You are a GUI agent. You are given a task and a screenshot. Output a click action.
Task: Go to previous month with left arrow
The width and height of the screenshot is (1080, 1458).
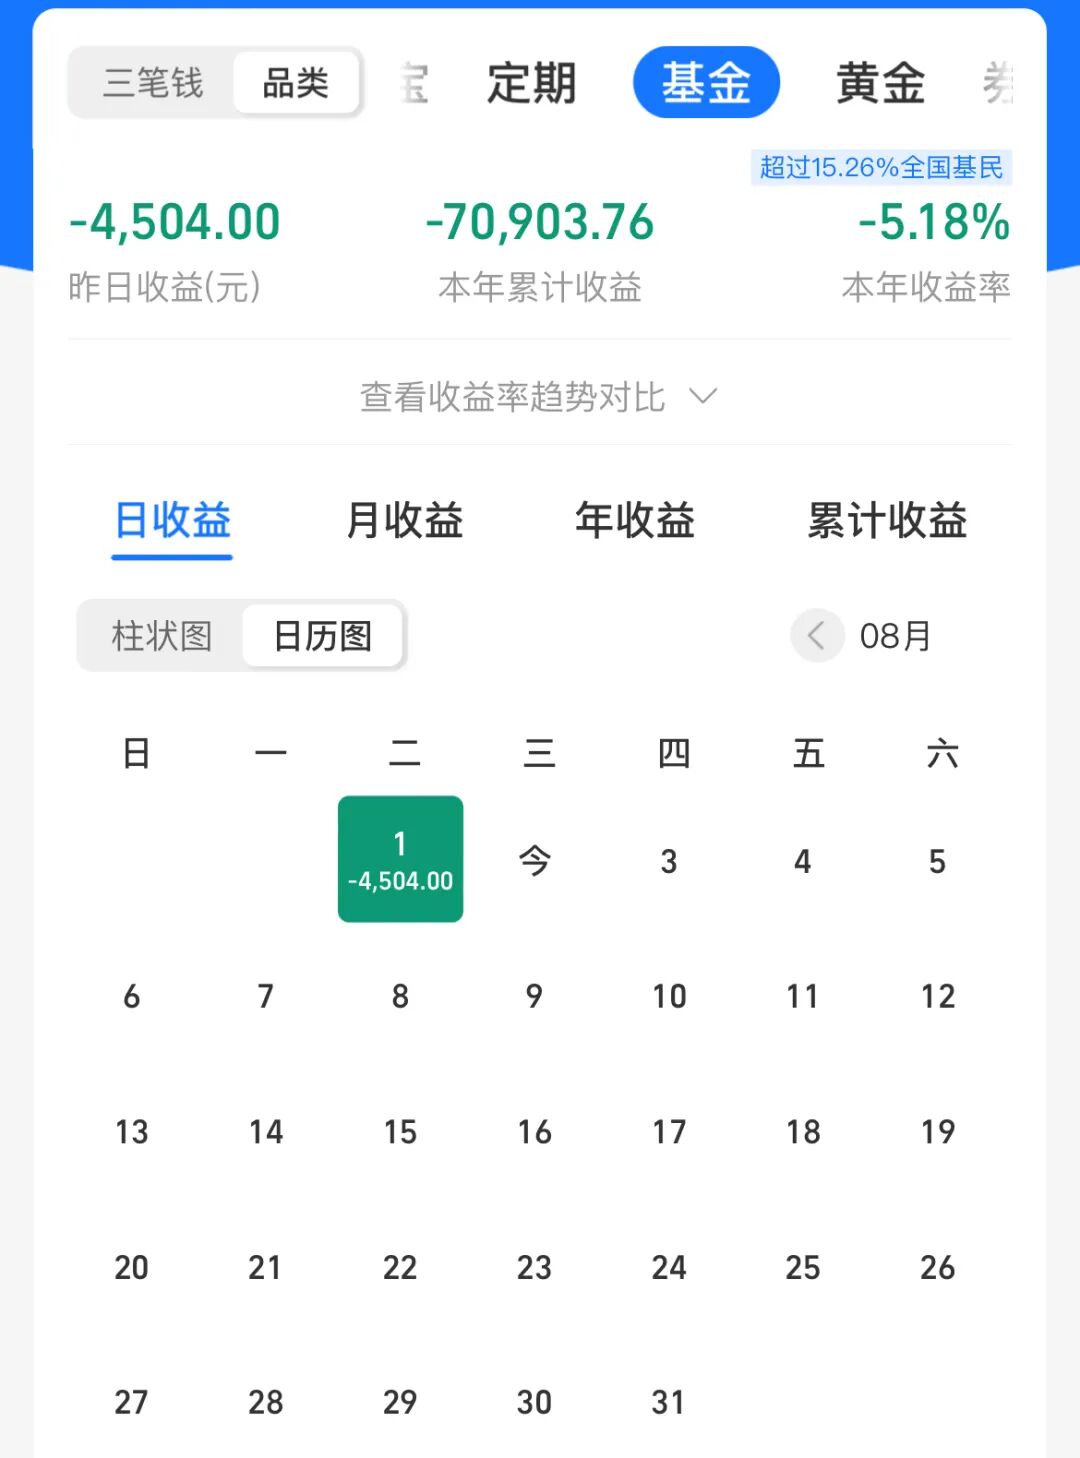817,635
